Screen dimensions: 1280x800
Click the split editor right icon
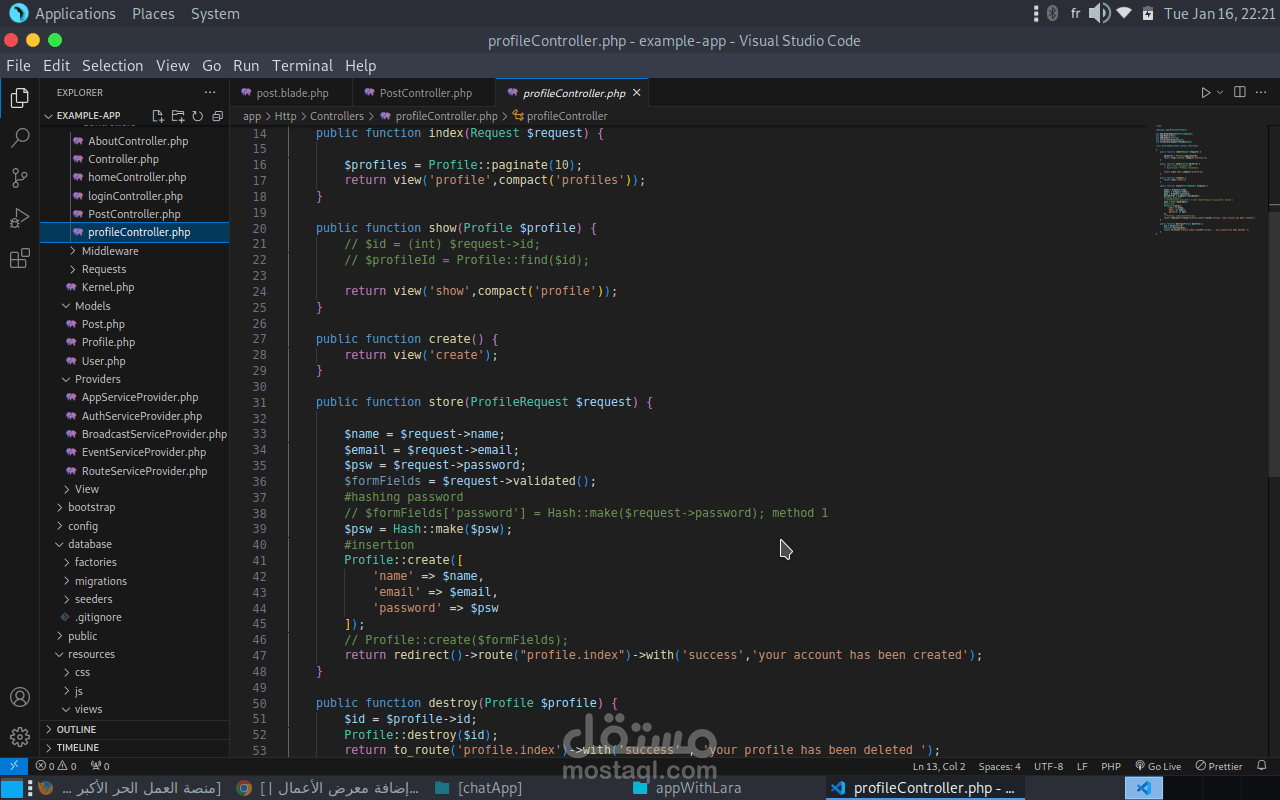click(x=1239, y=92)
